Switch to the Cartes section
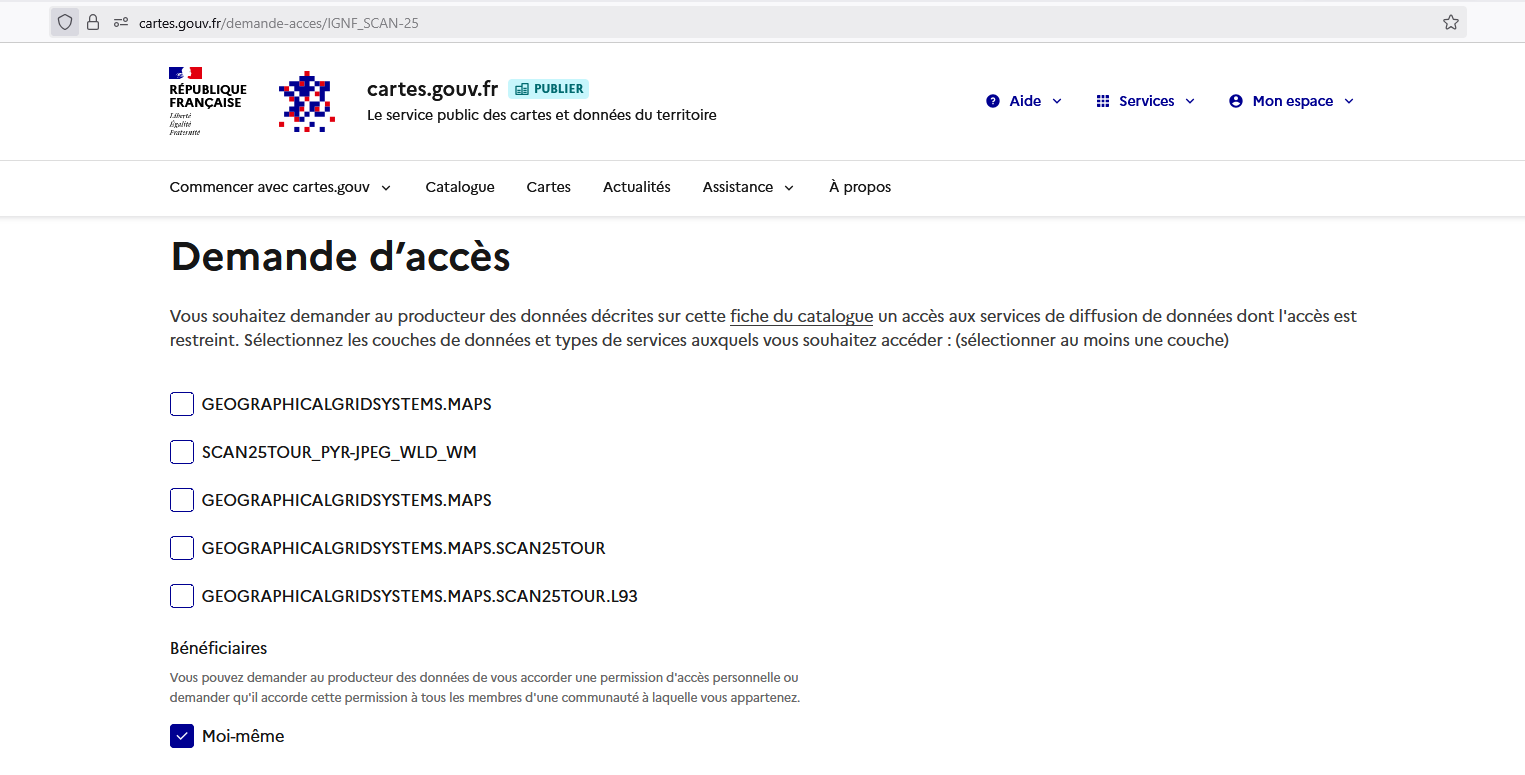Image resolution: width=1525 pixels, height=775 pixels. [x=548, y=187]
